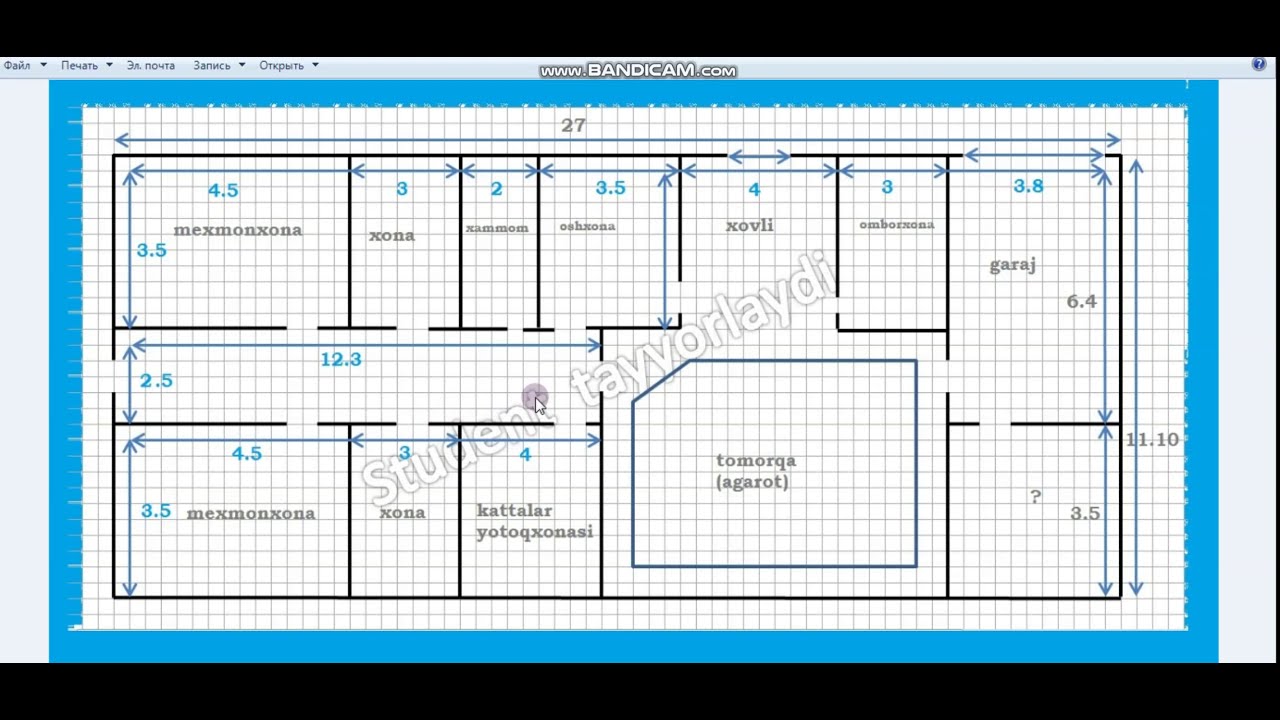Open the Печать dropdown menu
The width and height of the screenshot is (1280, 720).
click(86, 65)
